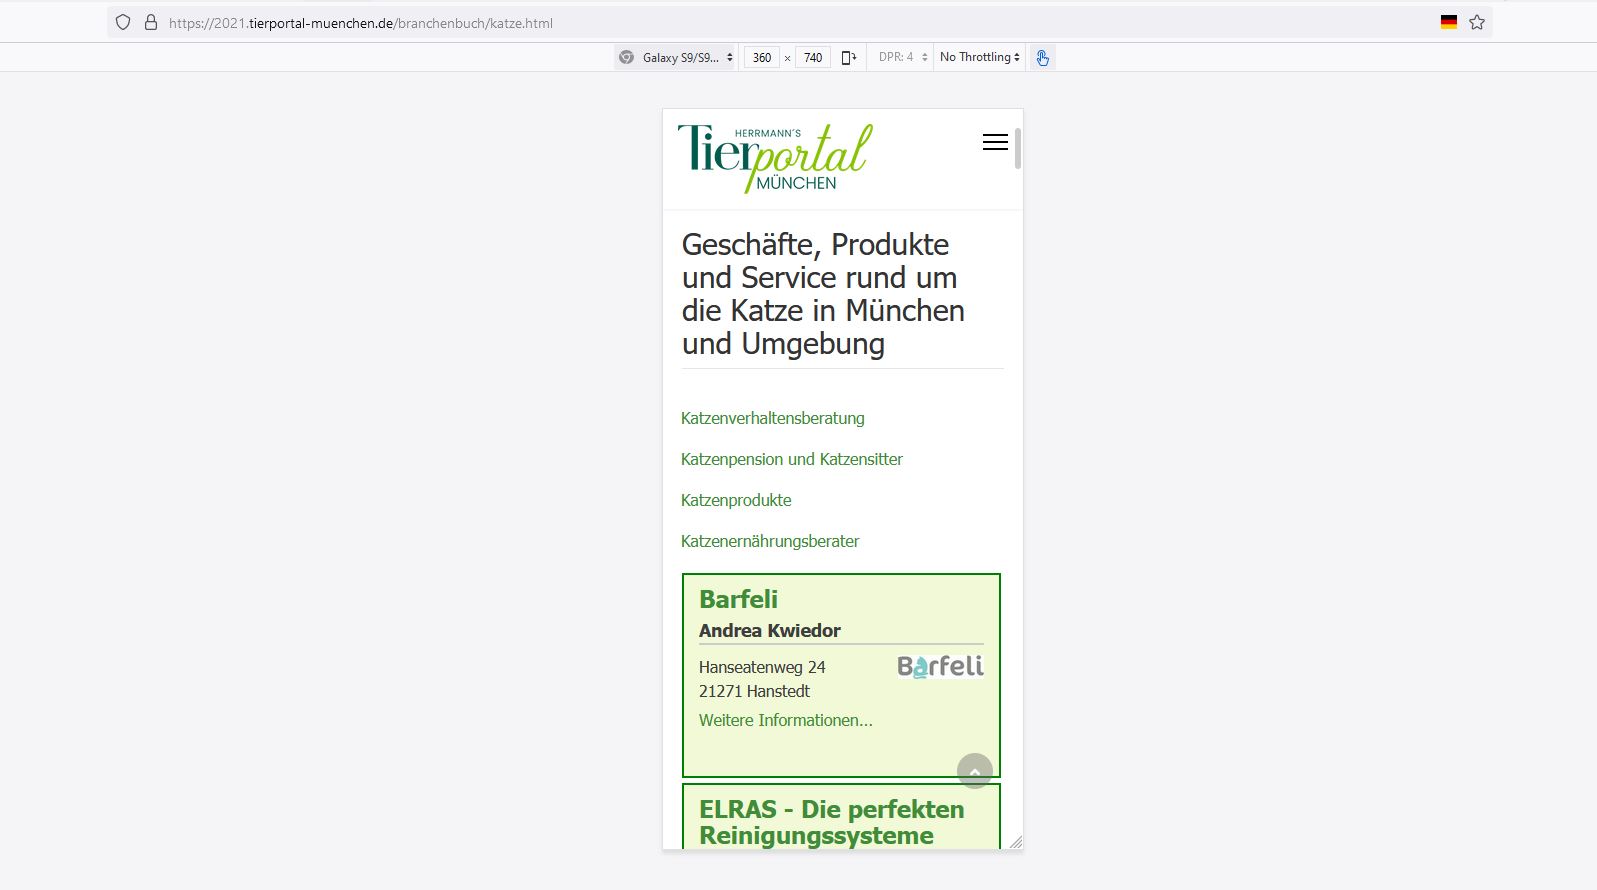Click the viewport height field showing 740
This screenshot has width=1597, height=890.
tap(813, 57)
